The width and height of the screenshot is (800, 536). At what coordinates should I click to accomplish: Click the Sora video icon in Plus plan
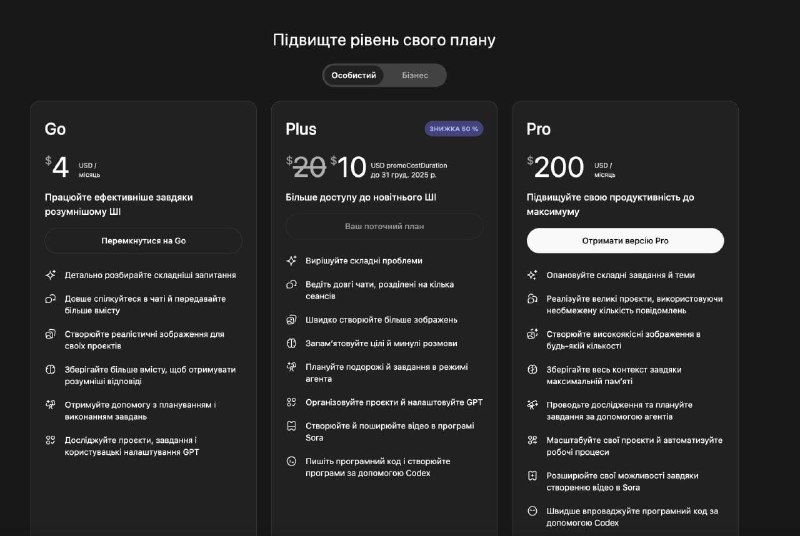(x=291, y=426)
